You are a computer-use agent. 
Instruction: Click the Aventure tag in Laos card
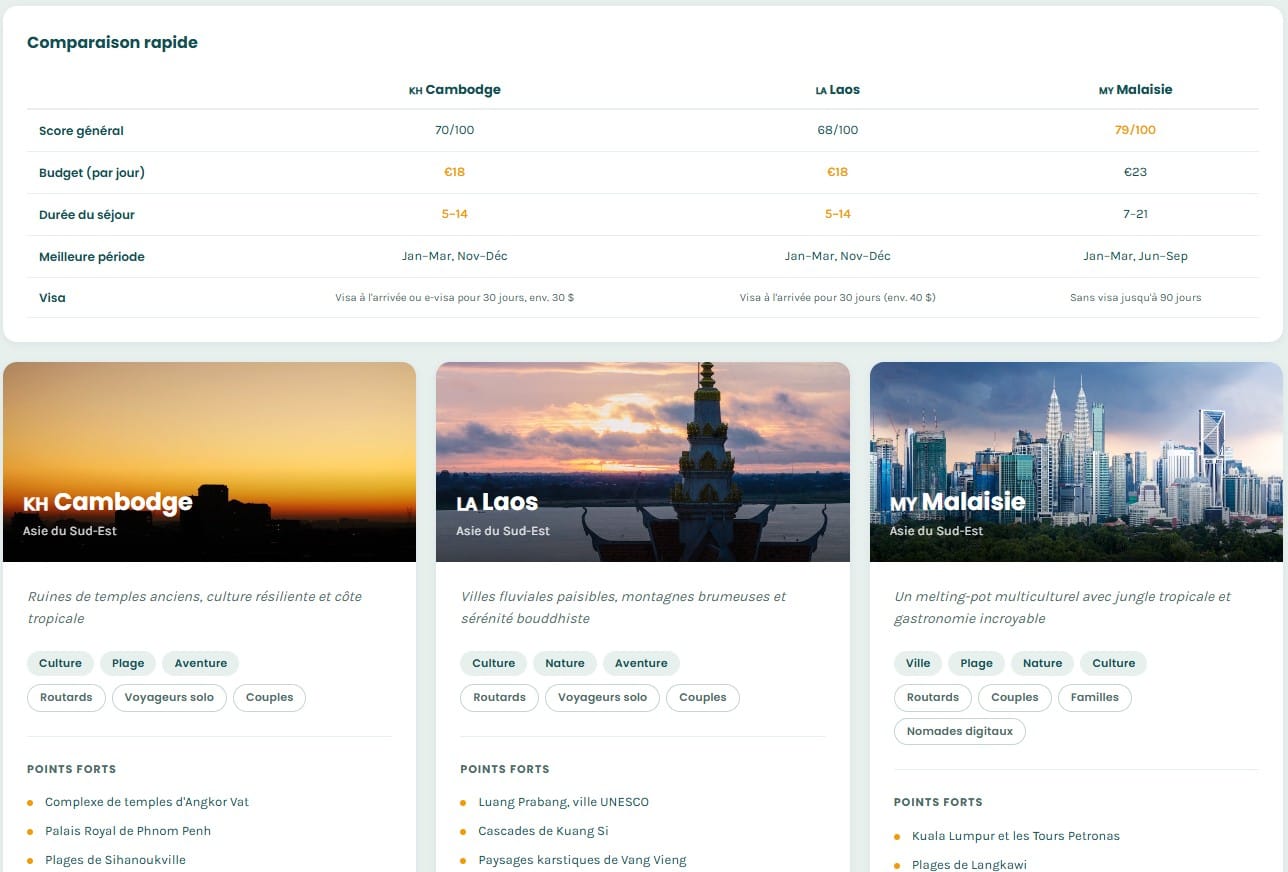click(641, 663)
